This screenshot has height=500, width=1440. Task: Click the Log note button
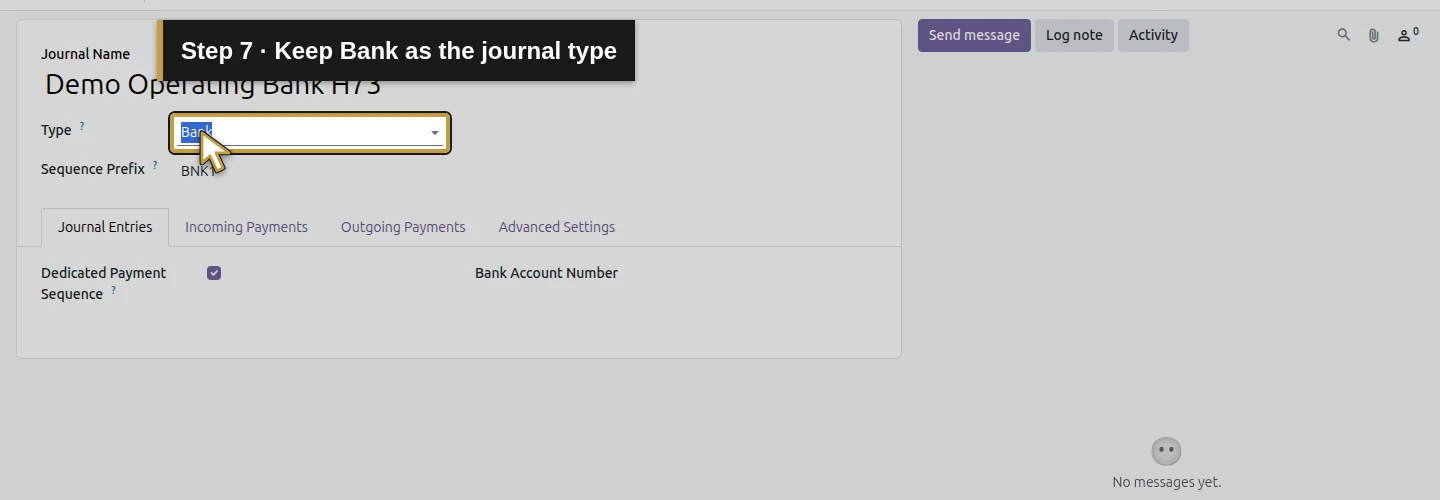[1074, 35]
